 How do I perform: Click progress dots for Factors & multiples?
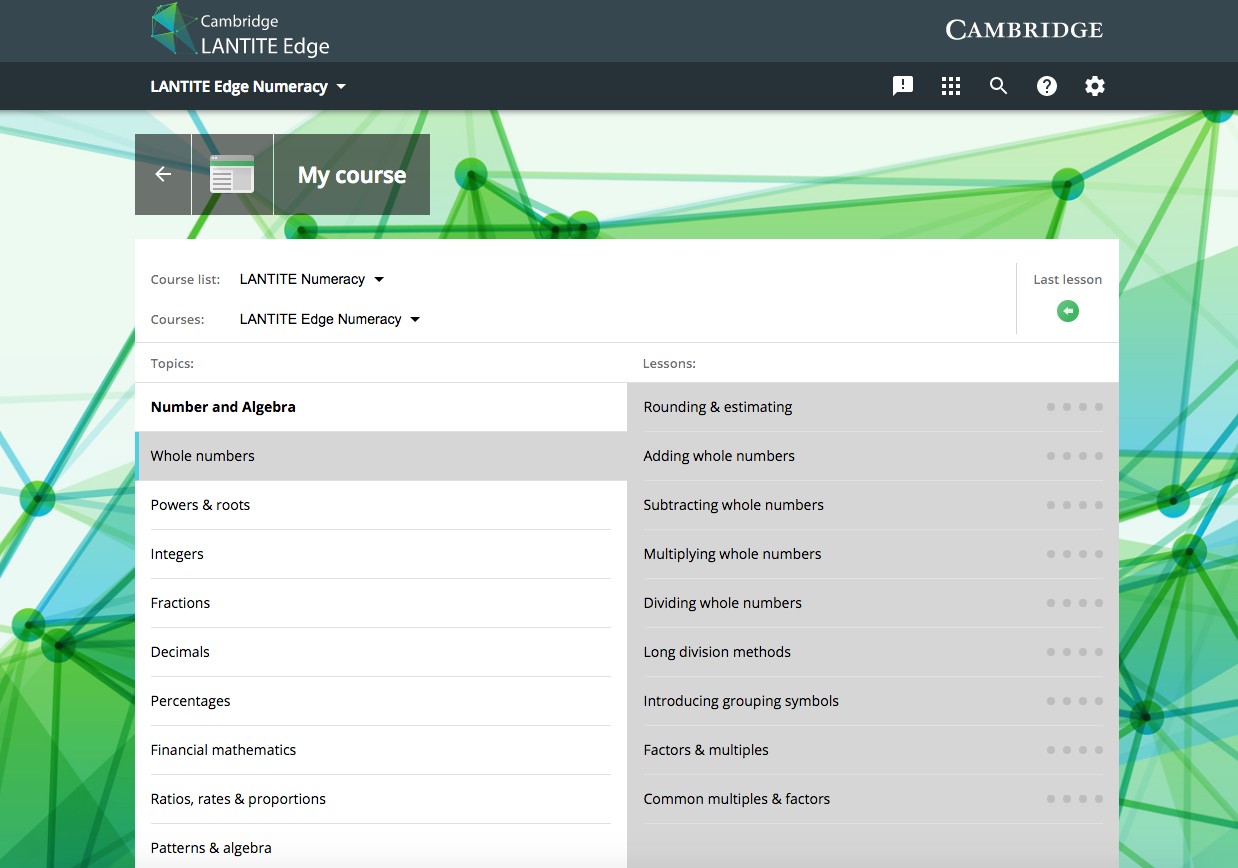coord(1075,750)
